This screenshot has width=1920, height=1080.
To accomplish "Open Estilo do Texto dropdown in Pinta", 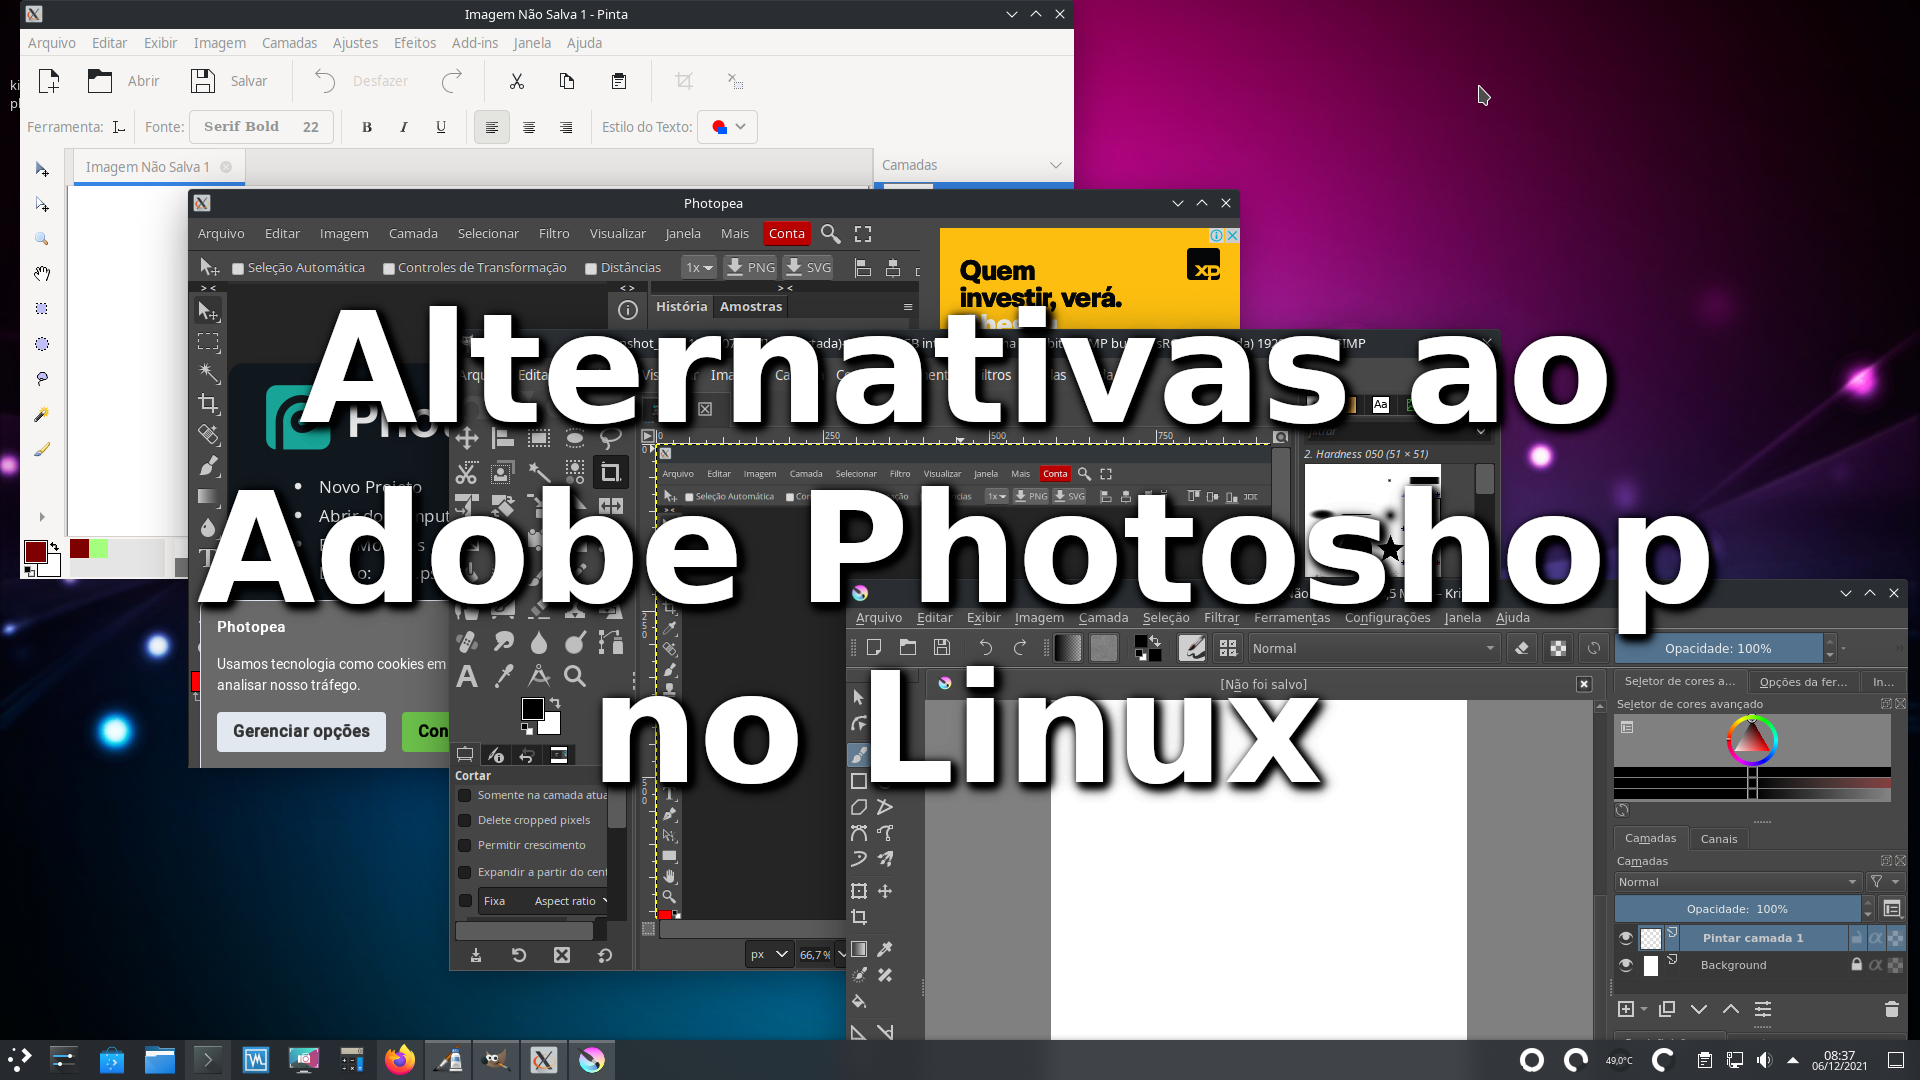I will (728, 127).
